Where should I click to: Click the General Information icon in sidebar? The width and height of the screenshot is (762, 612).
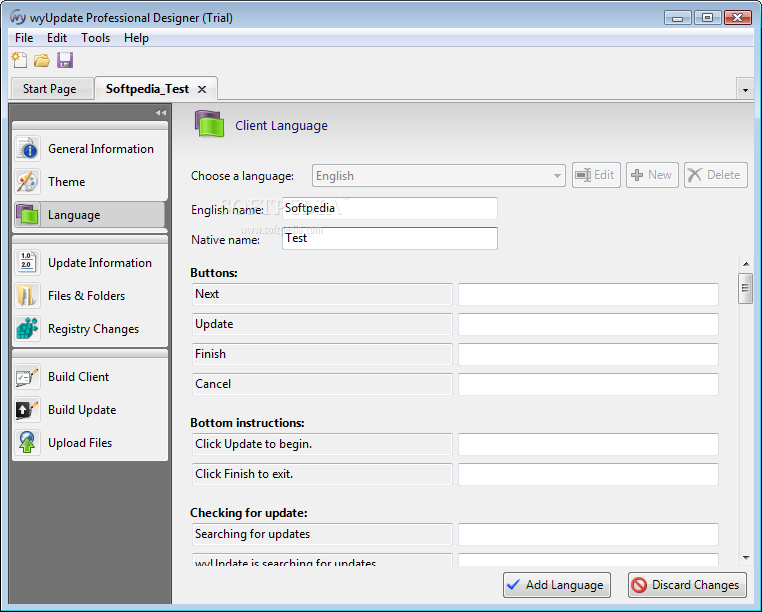[x=27, y=149]
